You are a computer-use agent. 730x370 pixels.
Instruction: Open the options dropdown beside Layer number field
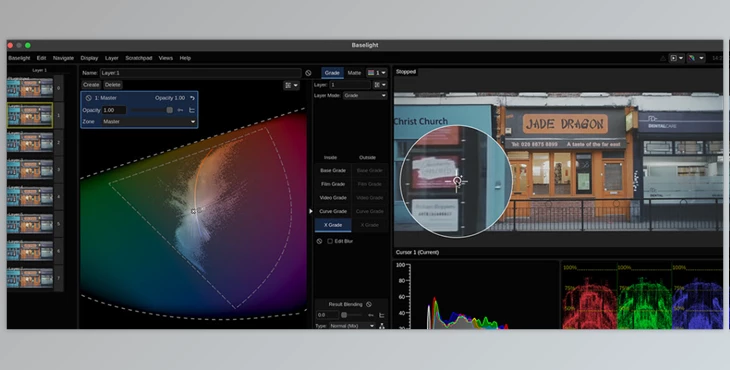(x=380, y=85)
